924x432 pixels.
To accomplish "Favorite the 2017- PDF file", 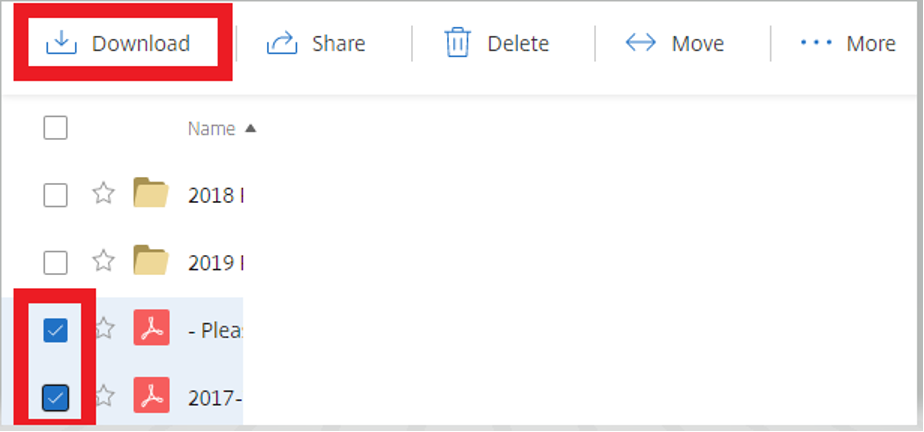I will [103, 397].
